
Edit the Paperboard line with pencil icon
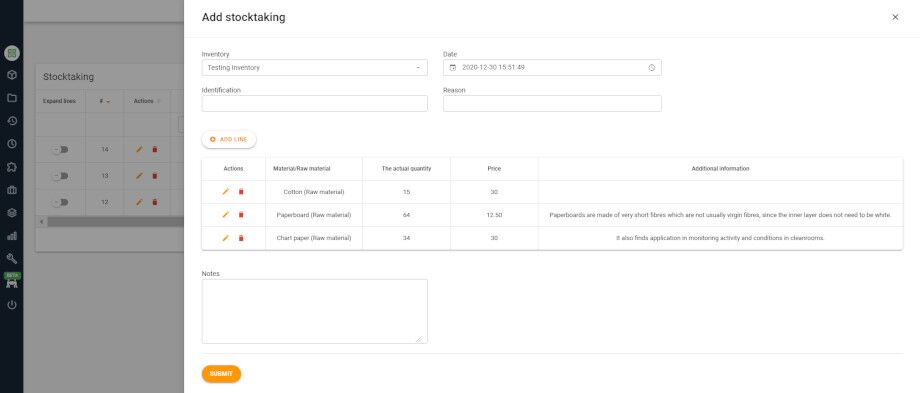click(225, 215)
